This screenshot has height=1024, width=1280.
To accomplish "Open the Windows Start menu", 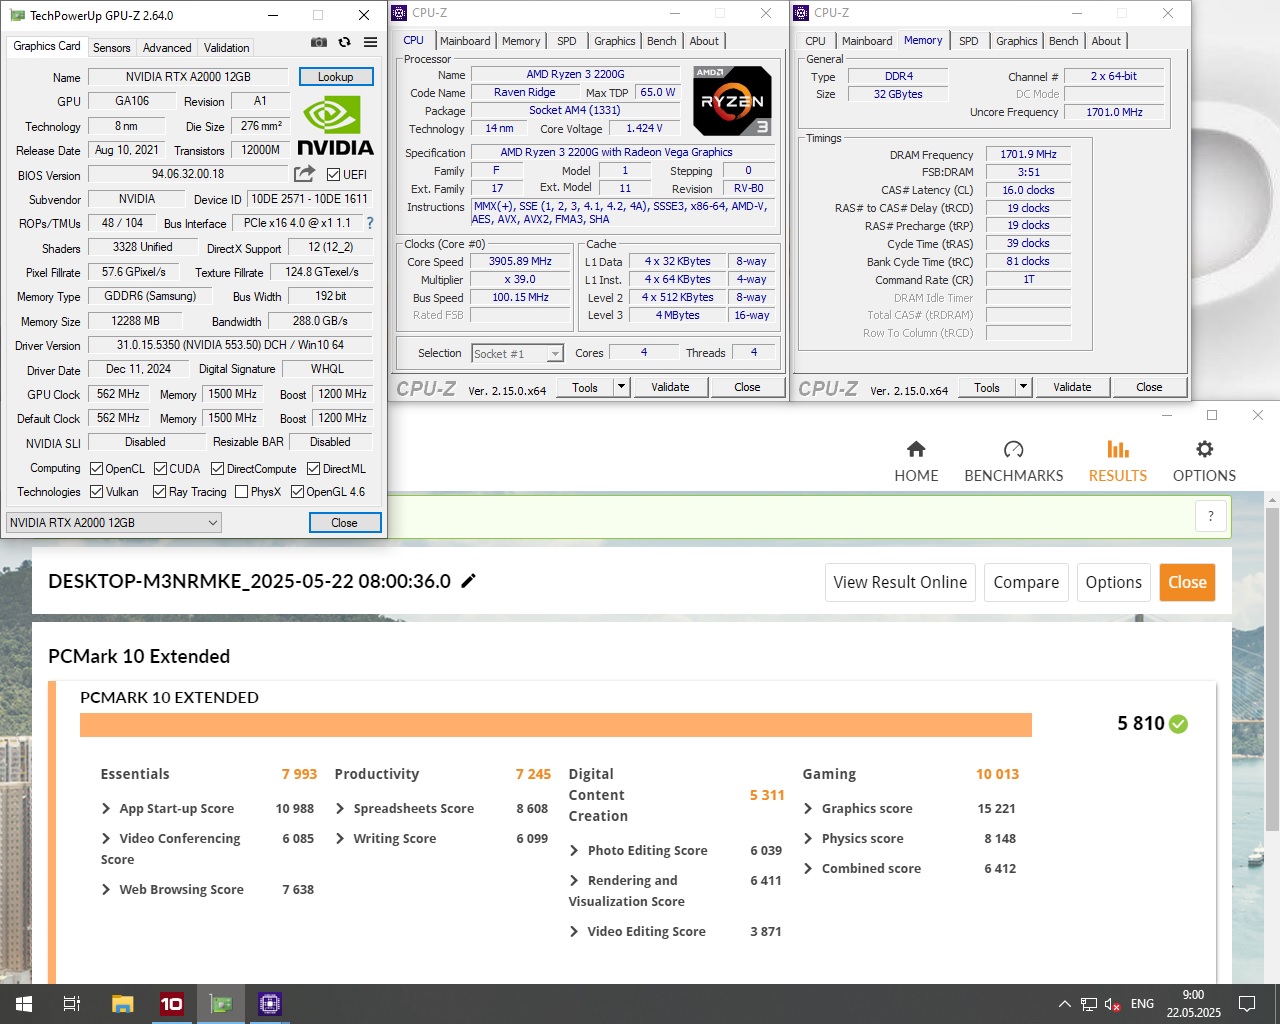I will 24,1003.
